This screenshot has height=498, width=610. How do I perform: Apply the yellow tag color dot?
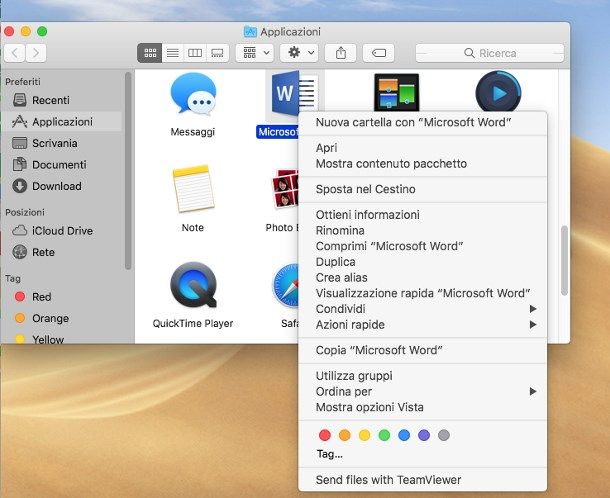(x=365, y=435)
